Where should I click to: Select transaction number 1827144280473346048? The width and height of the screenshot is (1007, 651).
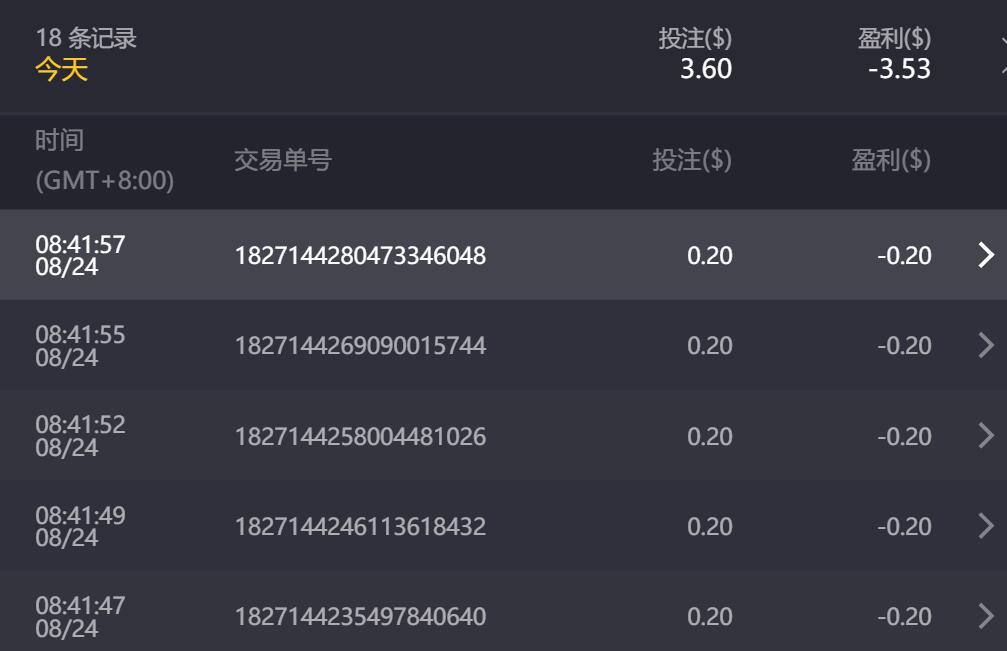(360, 256)
